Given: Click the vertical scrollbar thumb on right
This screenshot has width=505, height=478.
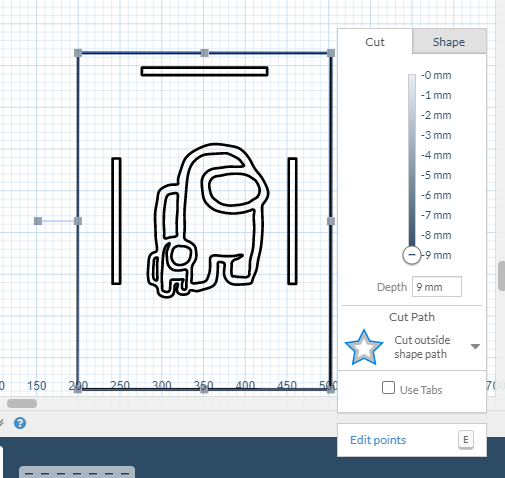Looking at the screenshot, I should tap(501, 276).
